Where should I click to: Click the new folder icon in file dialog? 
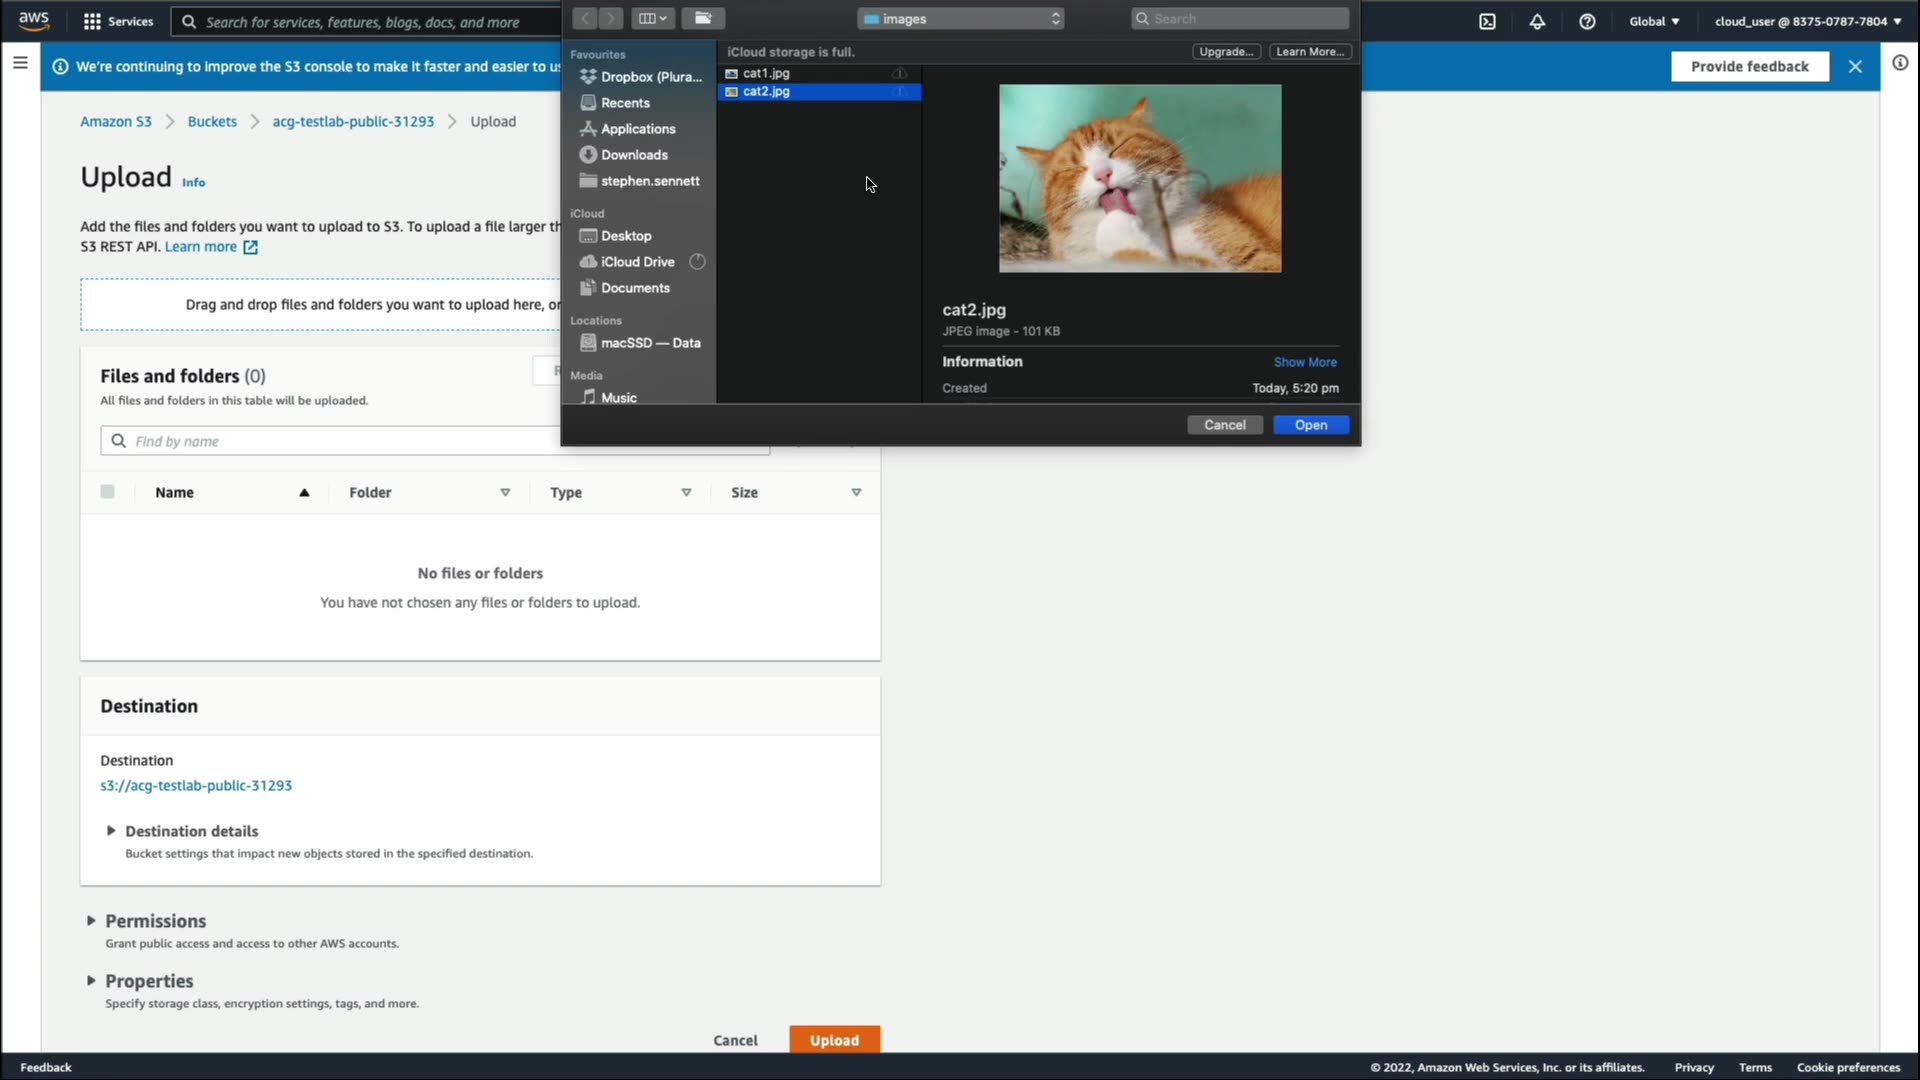(703, 18)
